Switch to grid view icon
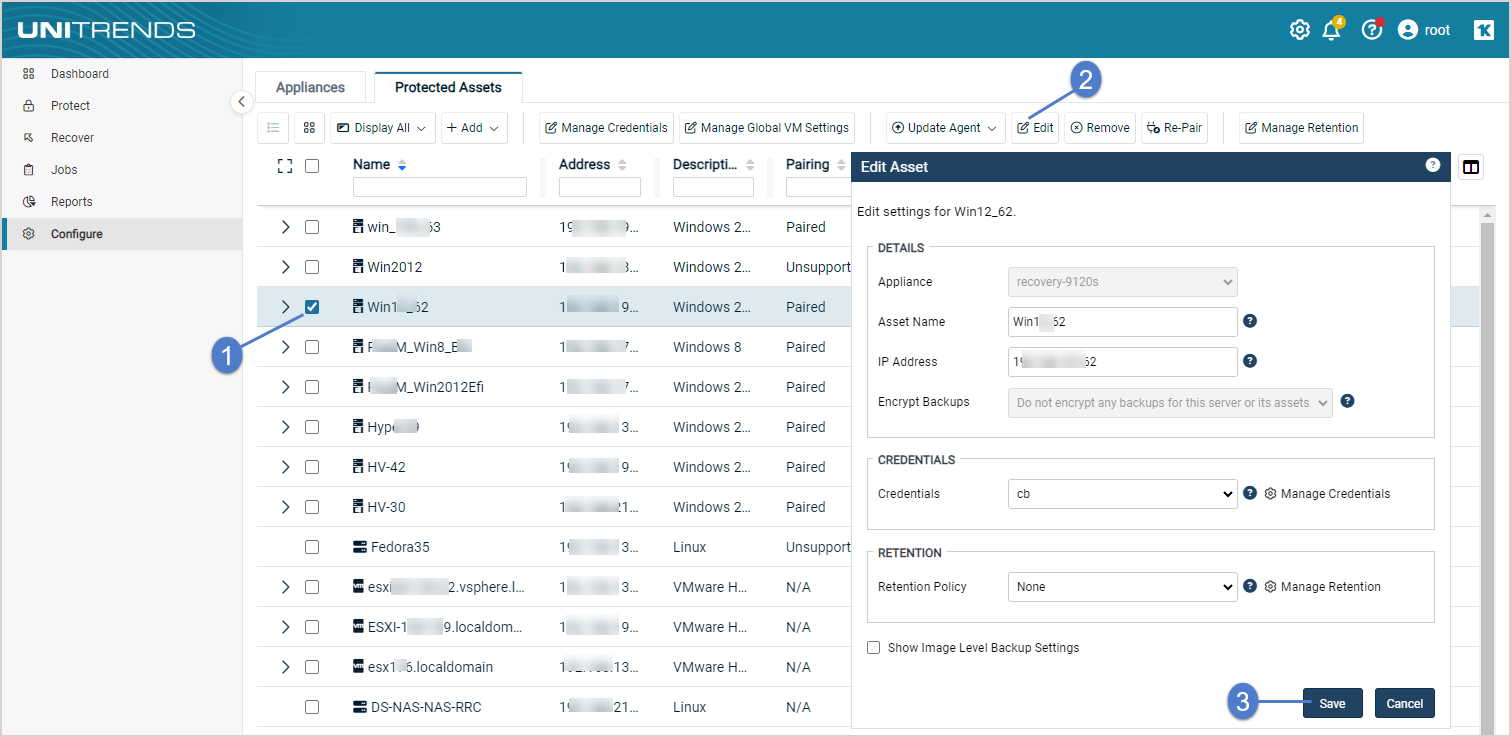The width and height of the screenshot is (1511, 737). (x=309, y=128)
